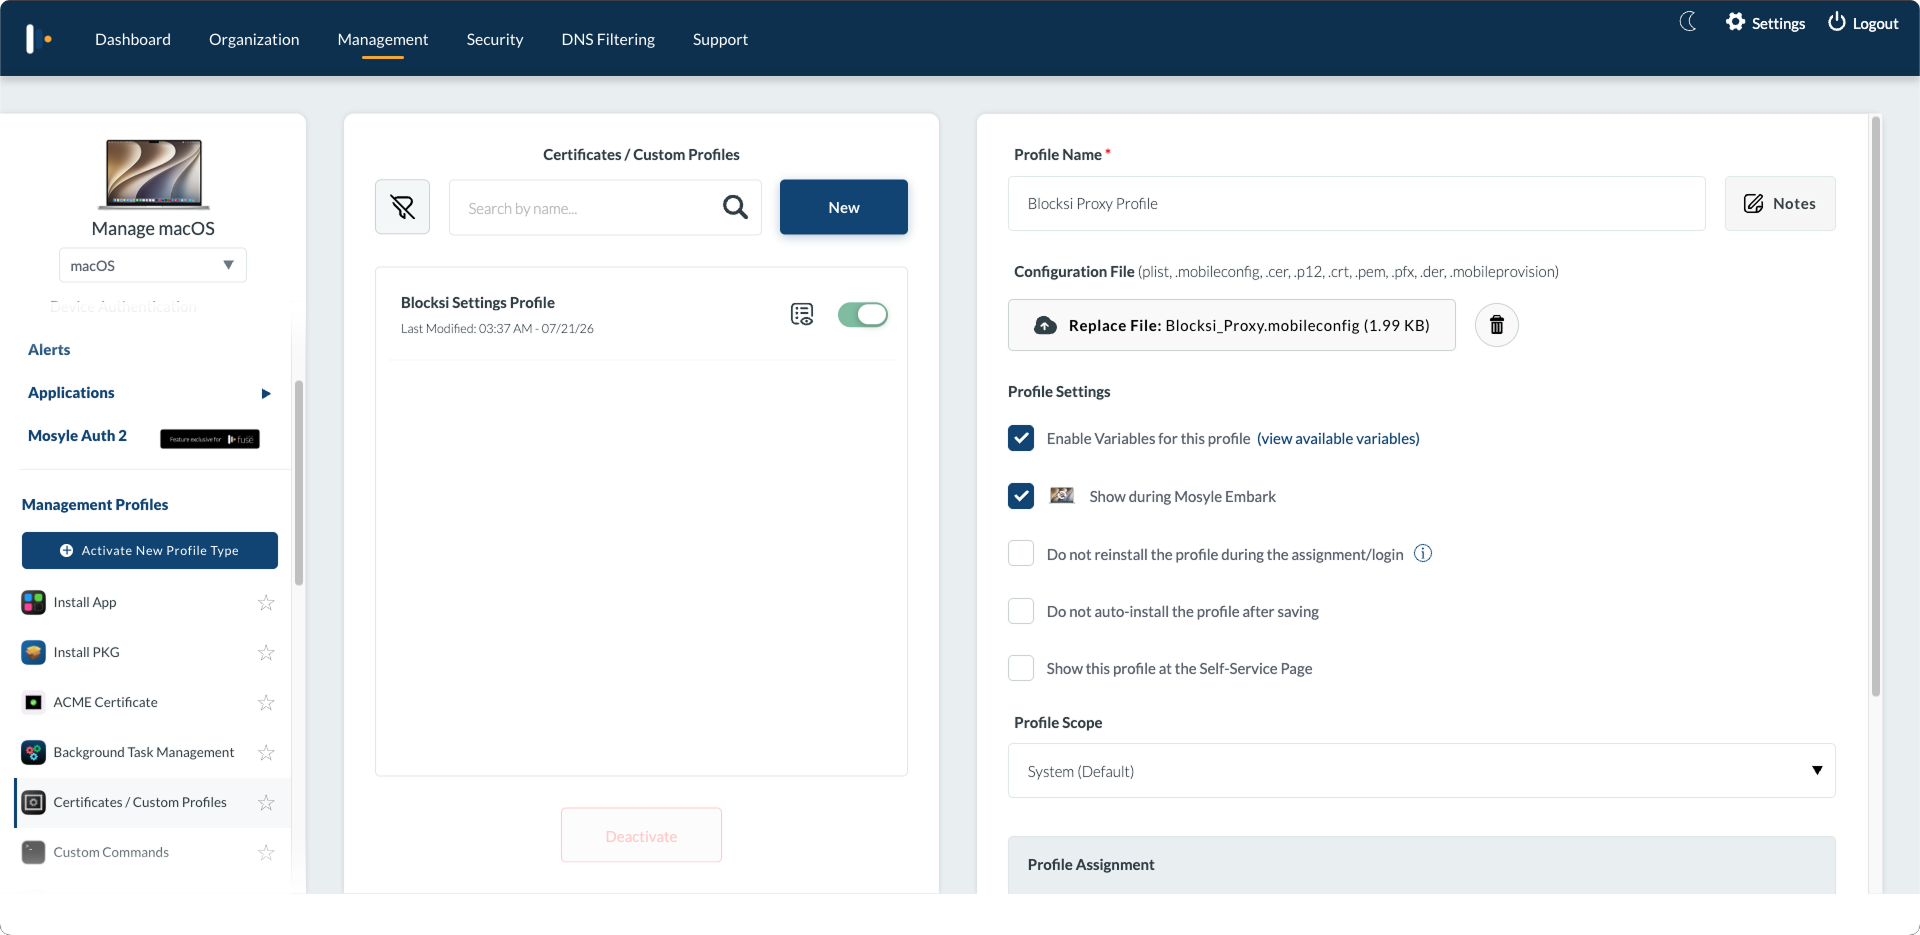Image resolution: width=1920 pixels, height=935 pixels.
Task: Open the macOS platform dropdown
Action: [x=153, y=265]
